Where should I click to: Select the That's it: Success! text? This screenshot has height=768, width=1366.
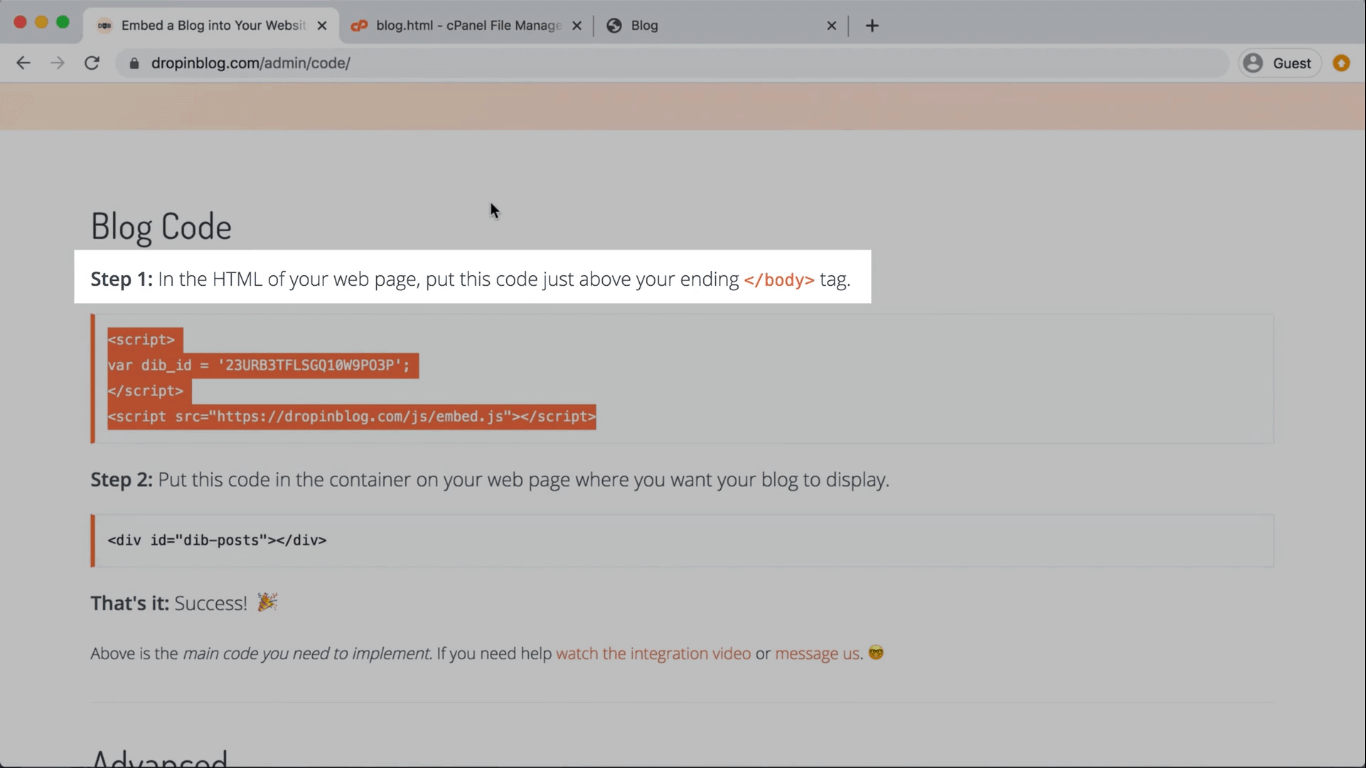point(169,603)
